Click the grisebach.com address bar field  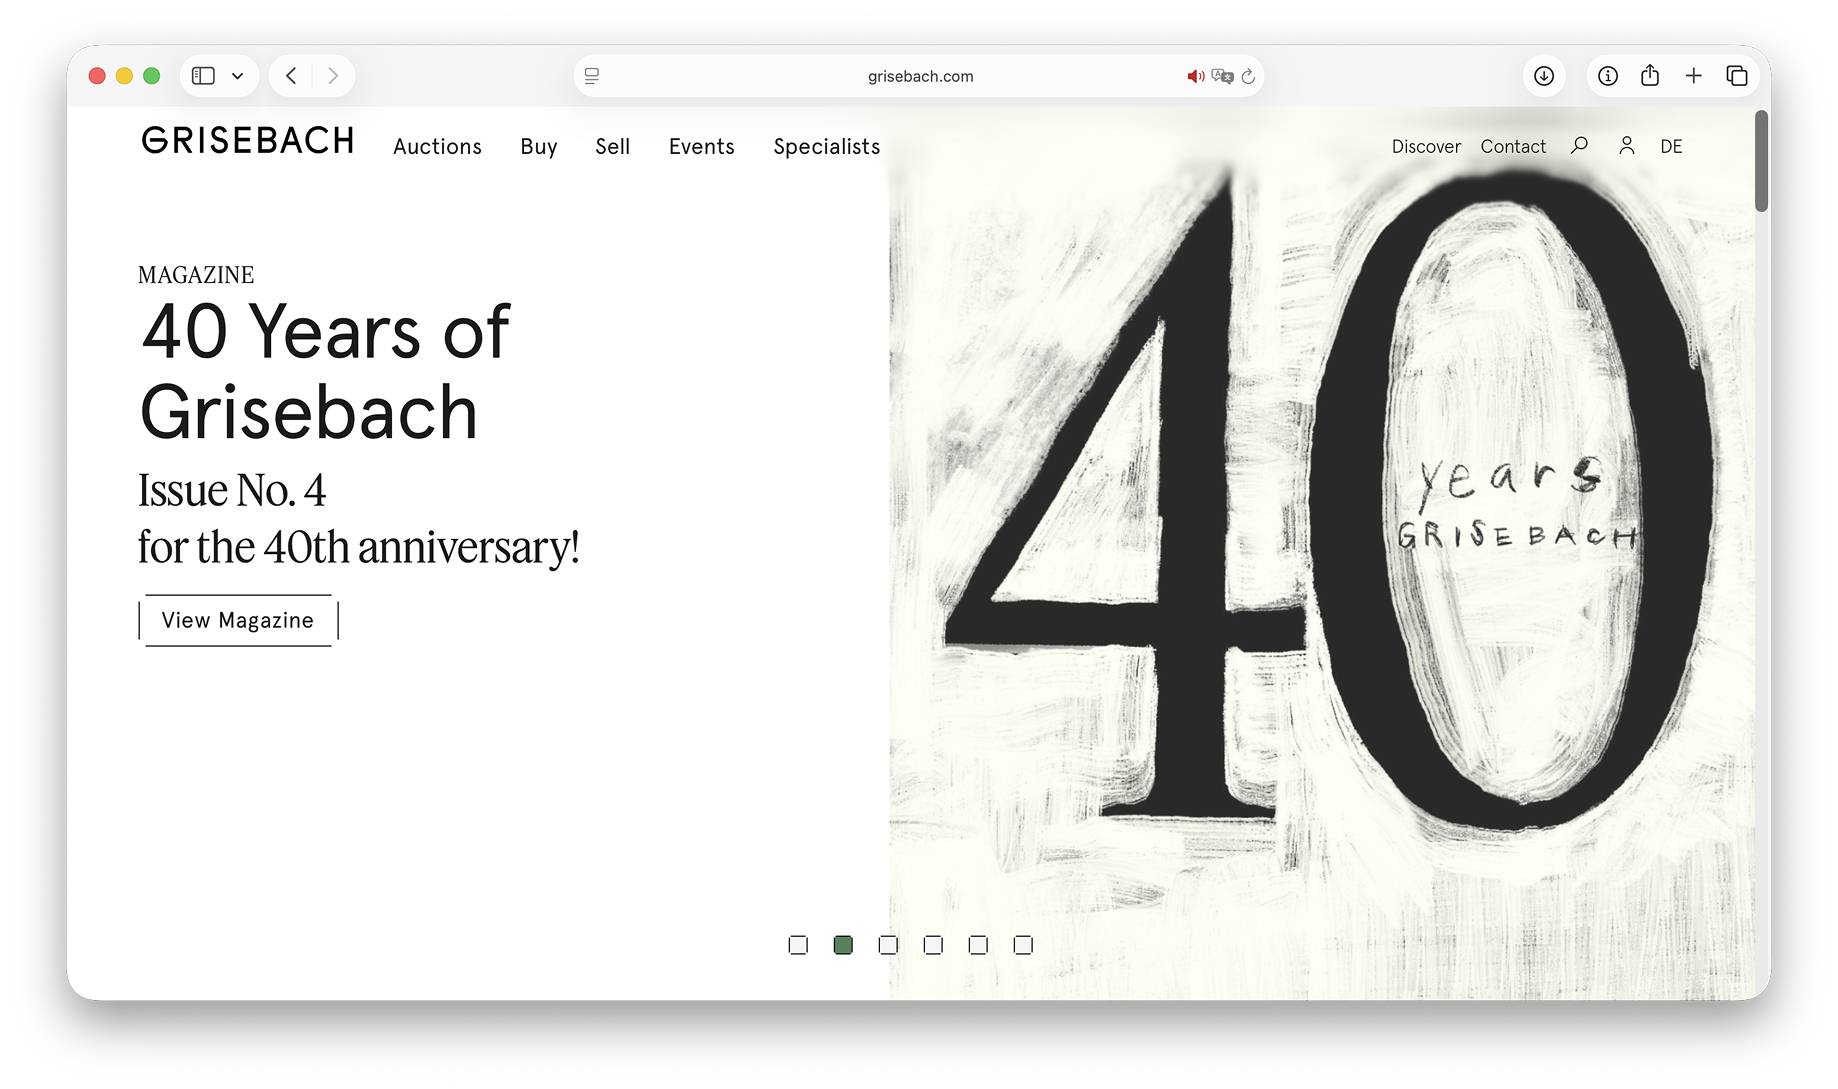tap(919, 77)
